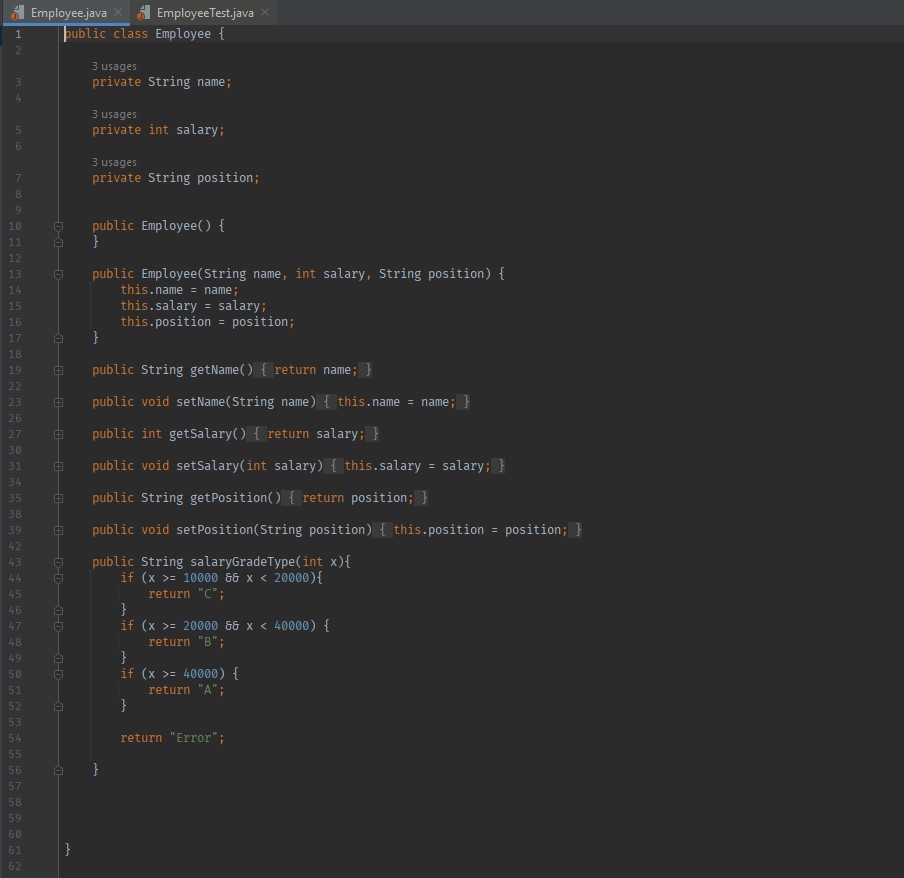Viewport: 904px width, 878px height.
Task: Collapse the salaryGradeType method at line 43
Action: click(58, 562)
